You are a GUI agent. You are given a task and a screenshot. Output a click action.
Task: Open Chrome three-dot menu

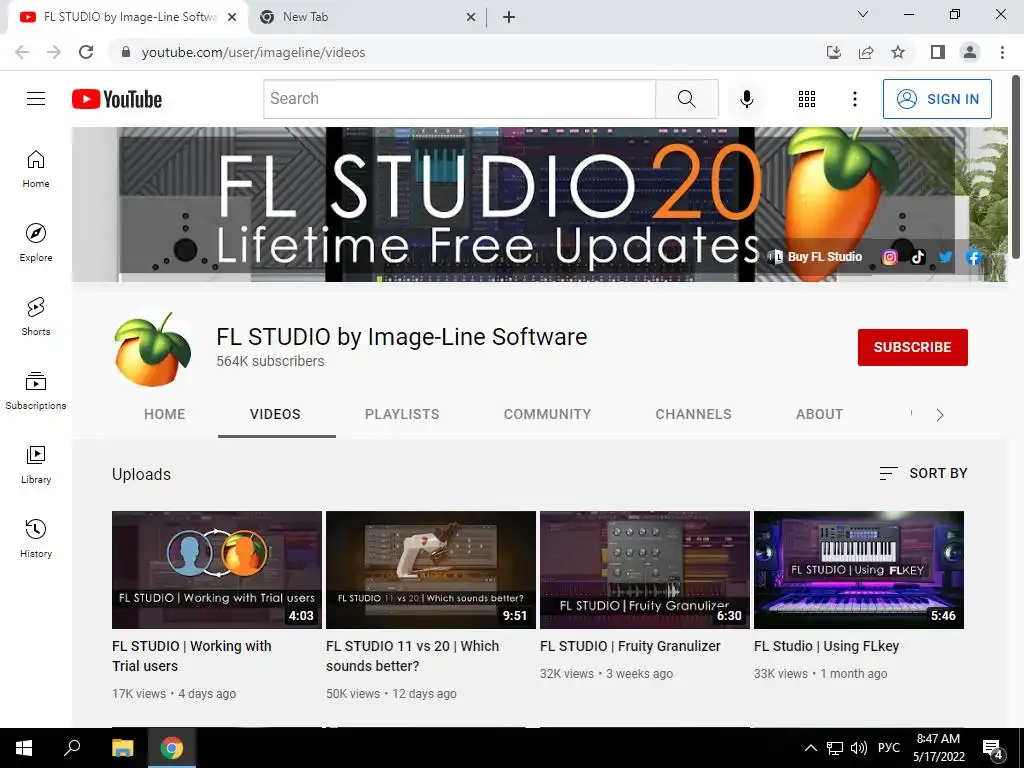pyautogui.click(x=1002, y=52)
